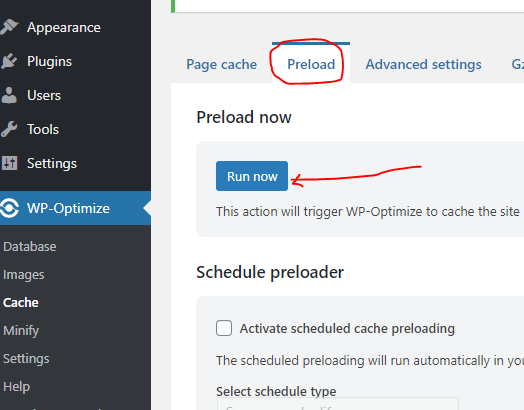Switch to the Page cache tab

(222, 64)
